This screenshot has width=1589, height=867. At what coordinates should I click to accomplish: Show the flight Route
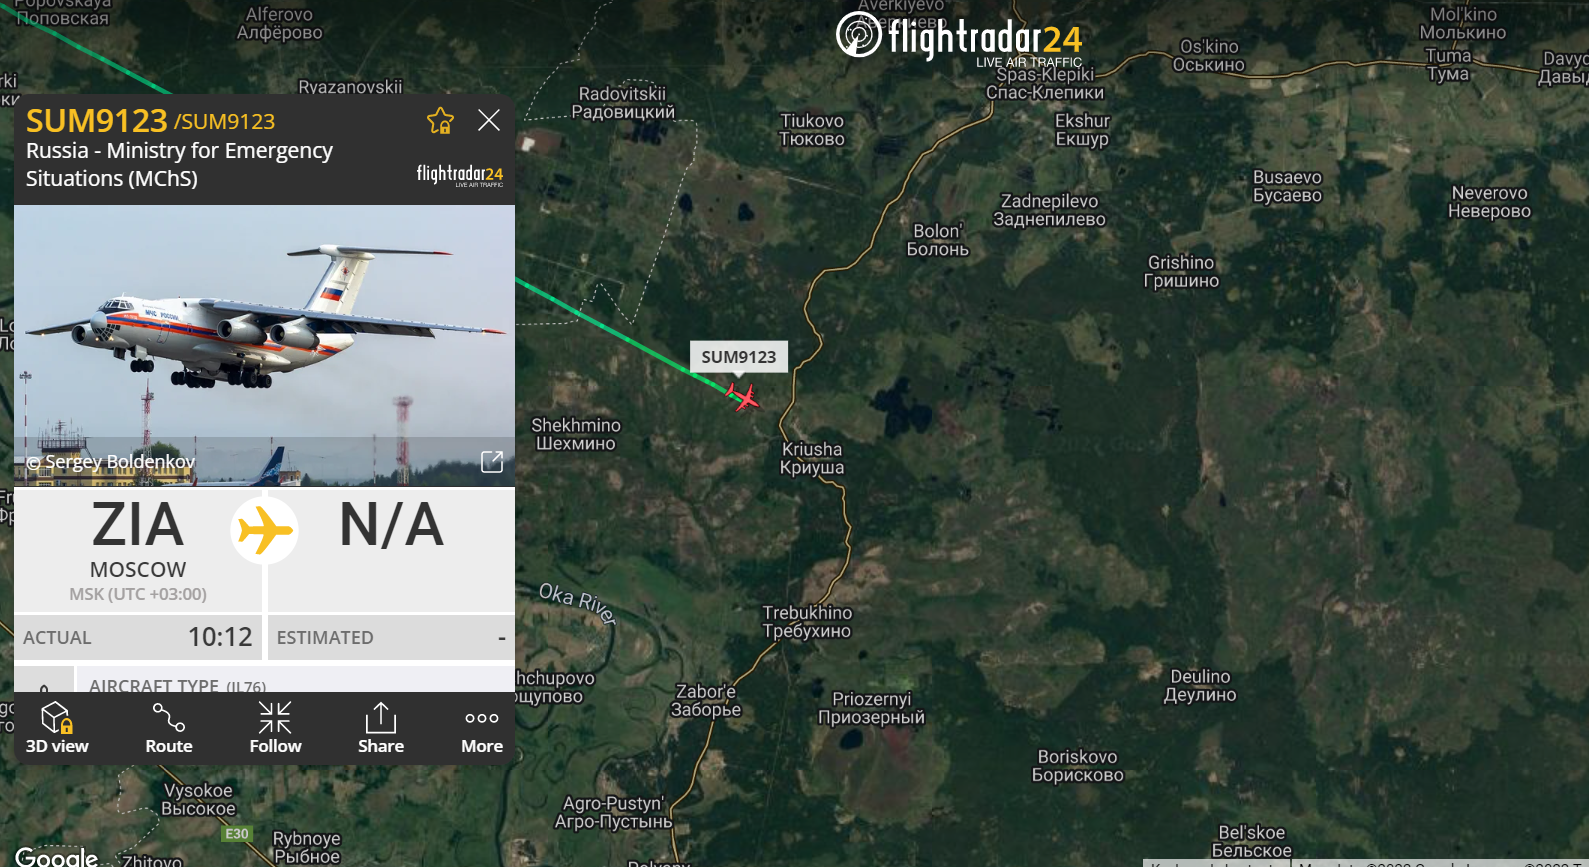(x=169, y=728)
